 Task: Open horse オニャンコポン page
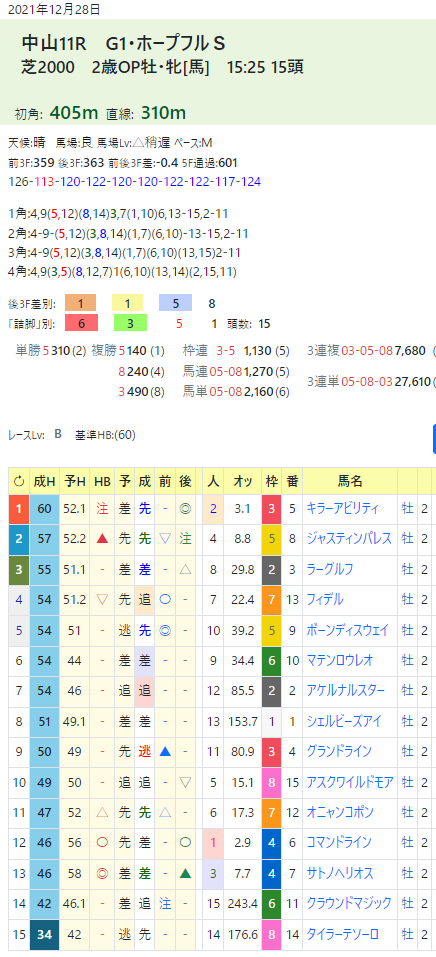340,813
